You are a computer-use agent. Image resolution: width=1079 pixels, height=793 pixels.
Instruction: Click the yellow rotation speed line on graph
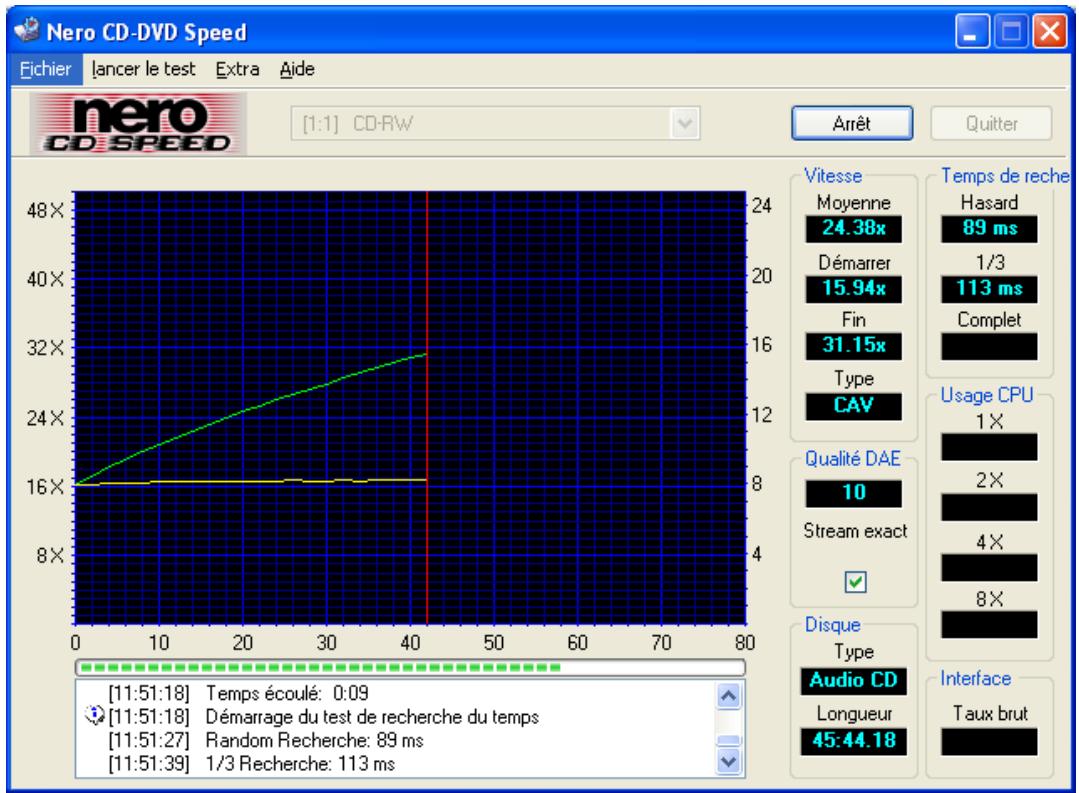point(251,482)
